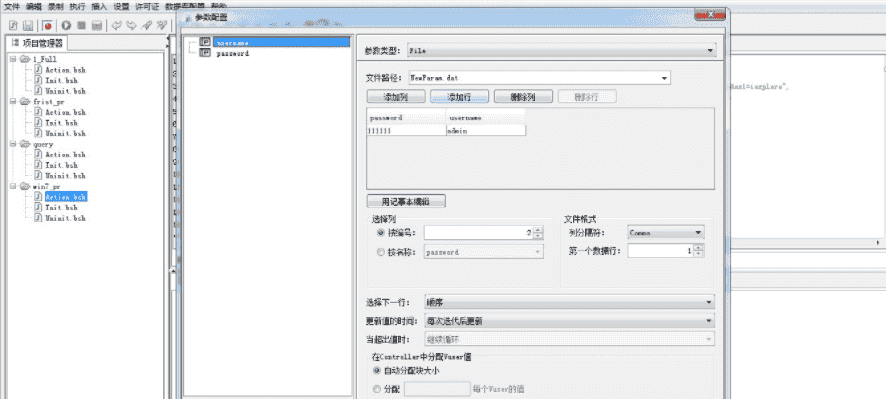Screen dimensions: 886x399
Task: Select the 按名称 radio button
Action: (380, 252)
